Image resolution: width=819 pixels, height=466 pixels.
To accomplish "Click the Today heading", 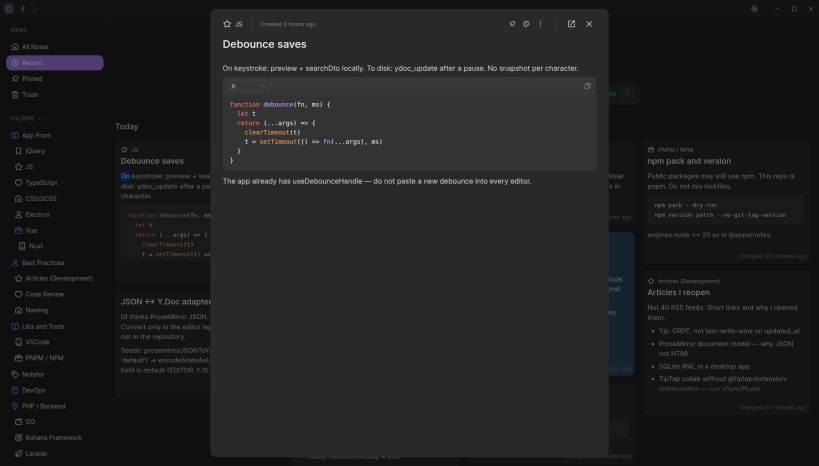I will coord(126,126).
